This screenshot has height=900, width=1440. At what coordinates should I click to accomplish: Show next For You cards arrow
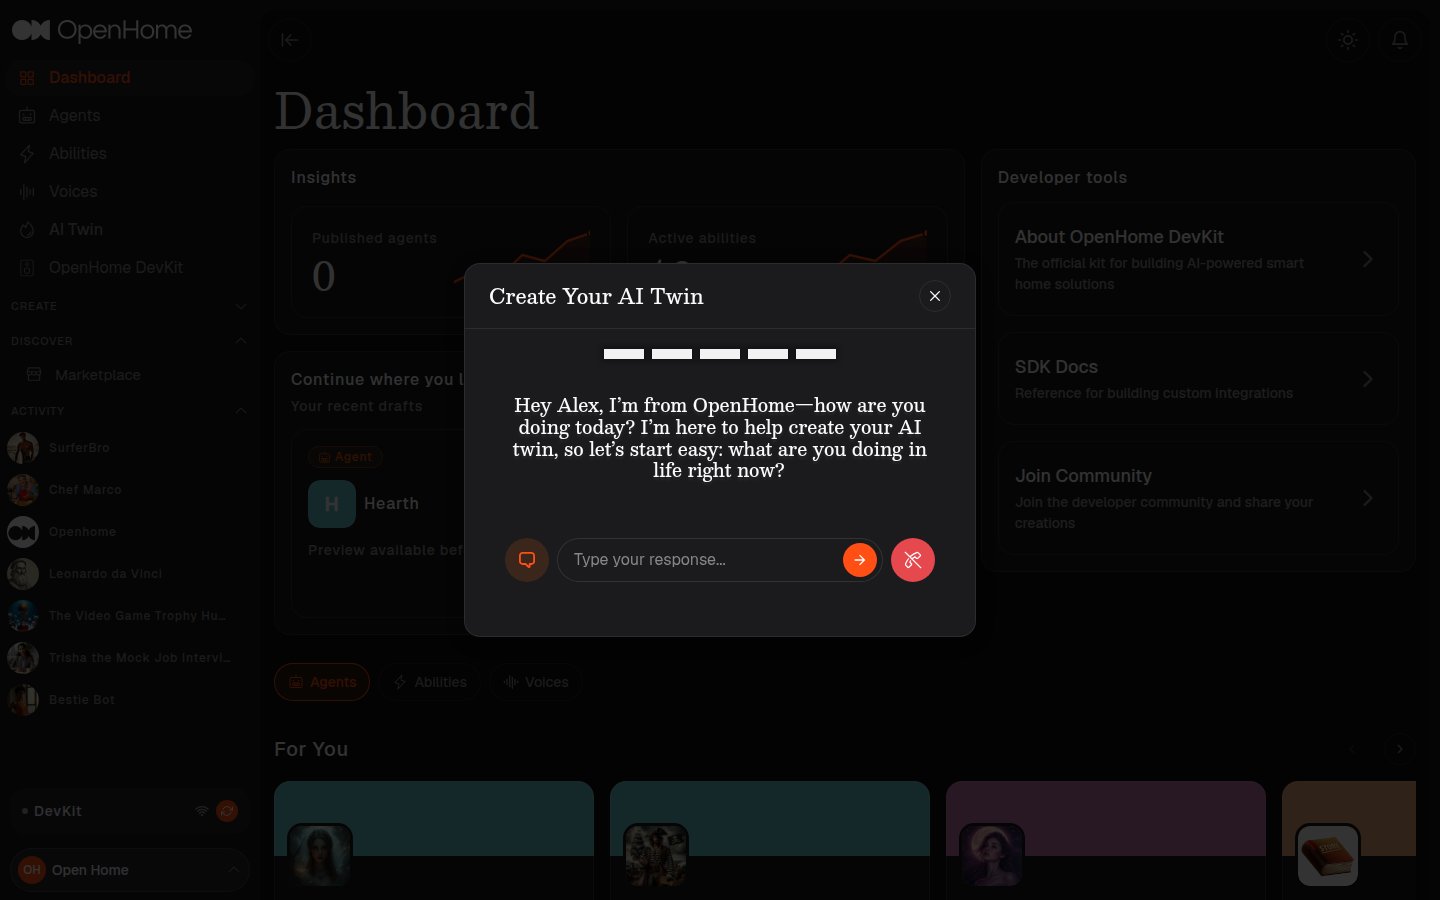coord(1400,749)
